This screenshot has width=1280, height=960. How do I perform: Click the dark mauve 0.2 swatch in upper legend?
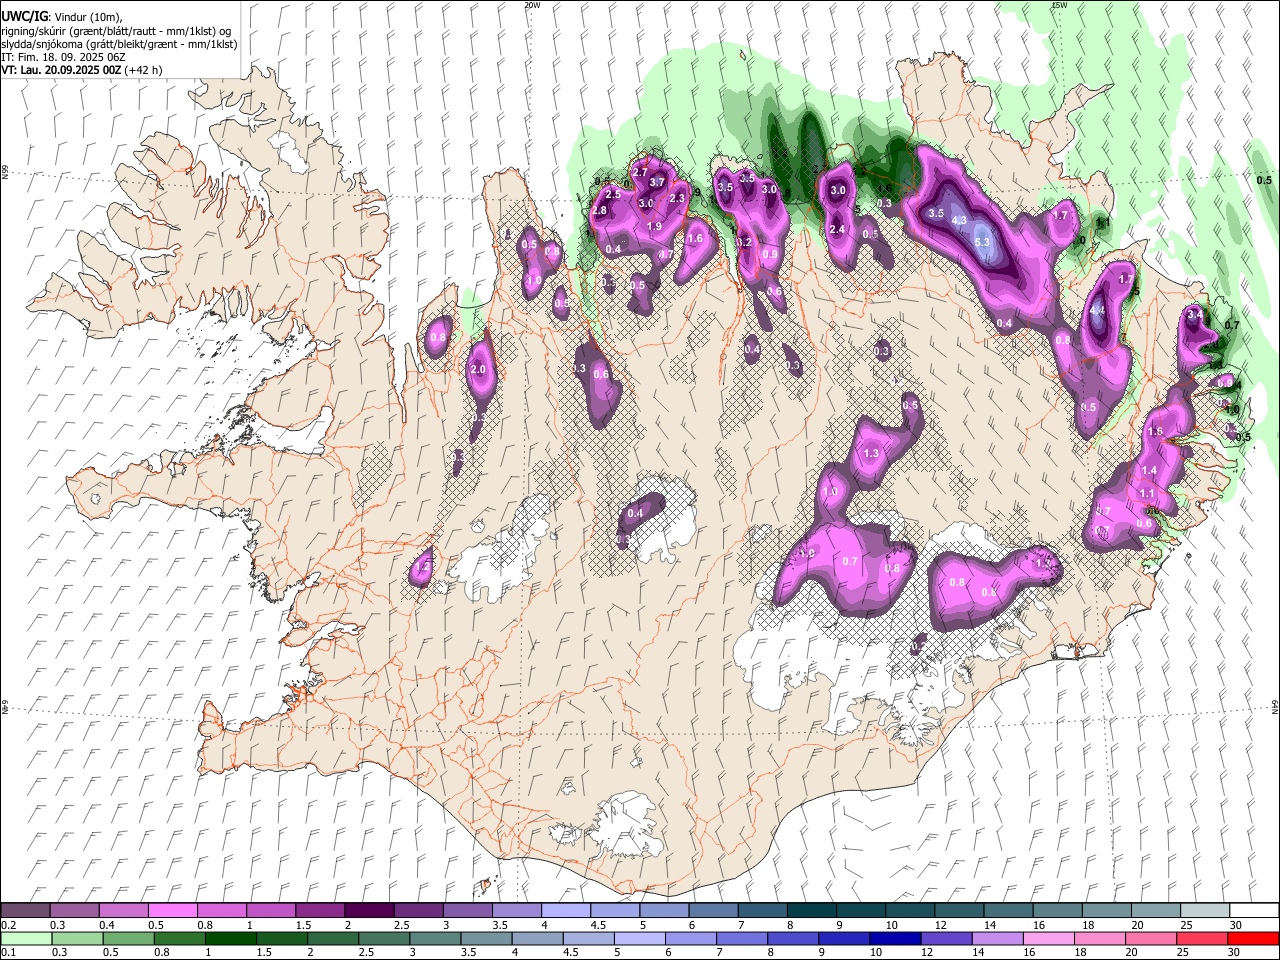(x=26, y=911)
